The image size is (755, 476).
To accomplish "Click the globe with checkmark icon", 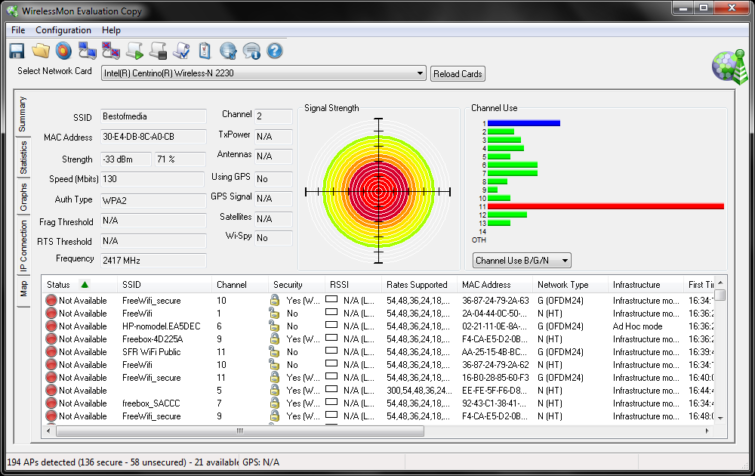I will [228, 51].
